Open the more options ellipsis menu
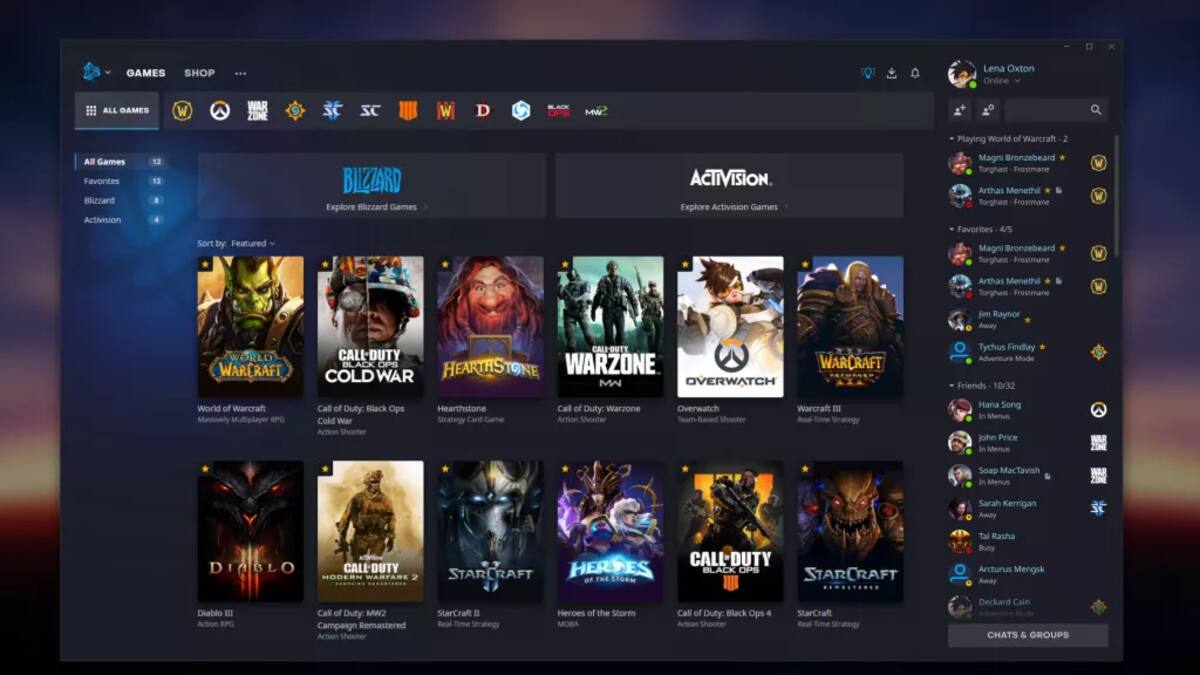This screenshot has height=675, width=1200. [240, 73]
